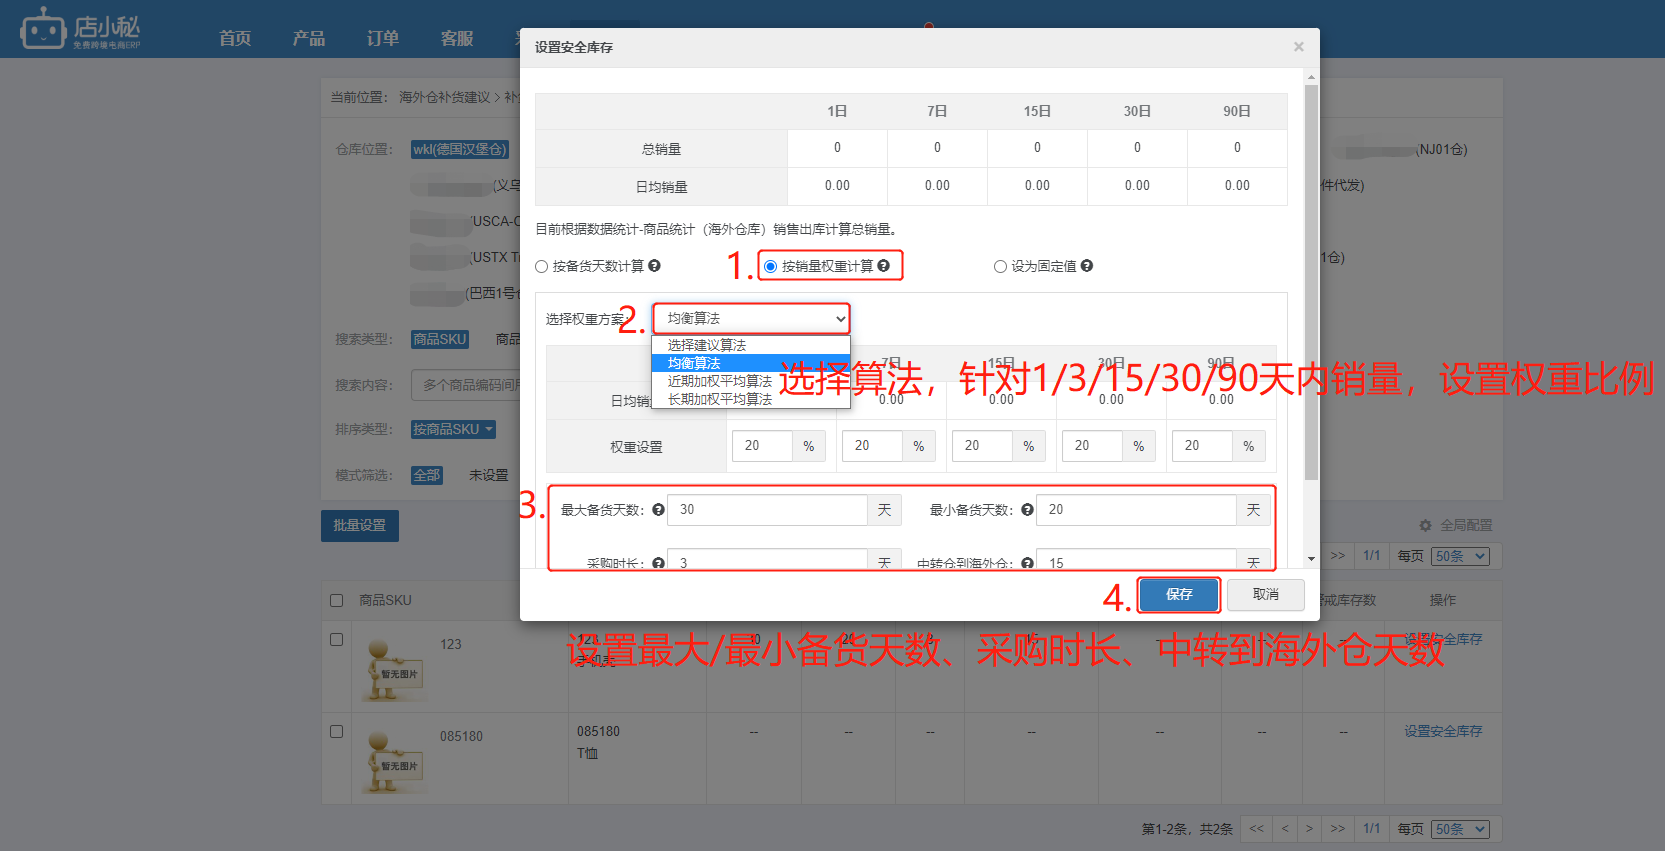1665x851 pixels.
Task: Go to last page with bottom >> button
Action: [x=1338, y=829]
